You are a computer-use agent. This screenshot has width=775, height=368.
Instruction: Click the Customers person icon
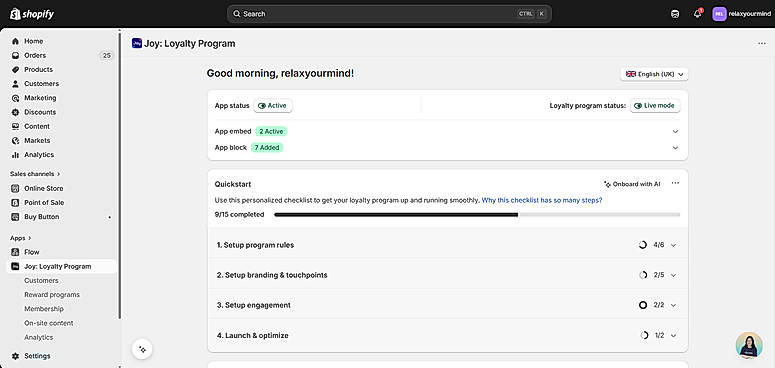point(15,84)
